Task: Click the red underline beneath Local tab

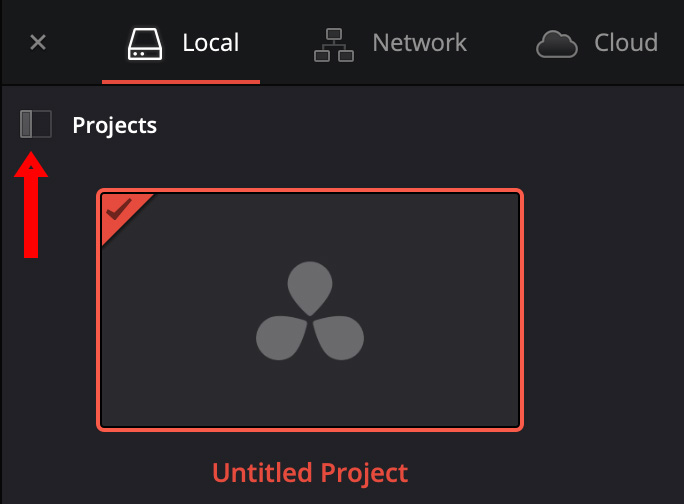Action: (181, 82)
